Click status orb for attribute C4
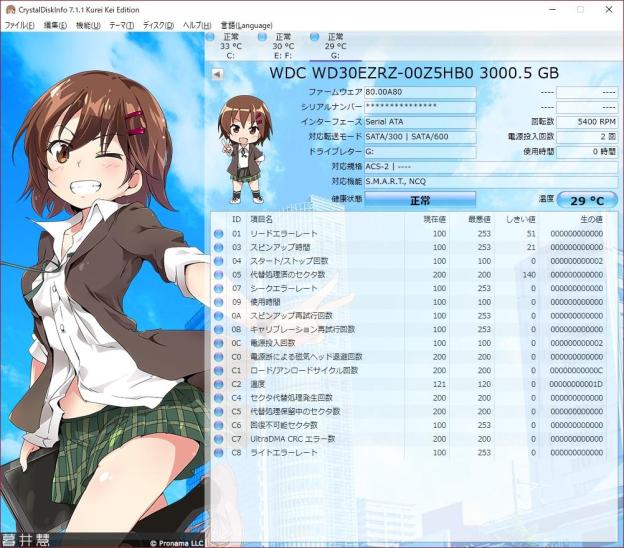This screenshot has height=548, width=624. click(x=218, y=398)
